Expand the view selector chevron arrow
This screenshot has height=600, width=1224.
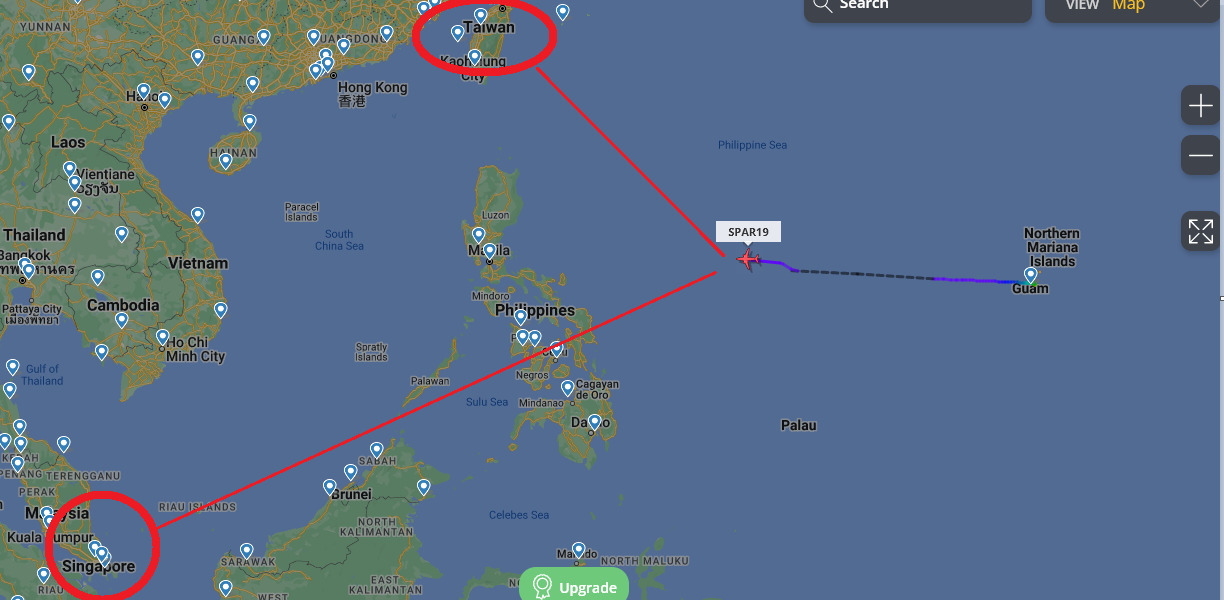click(1200, 5)
